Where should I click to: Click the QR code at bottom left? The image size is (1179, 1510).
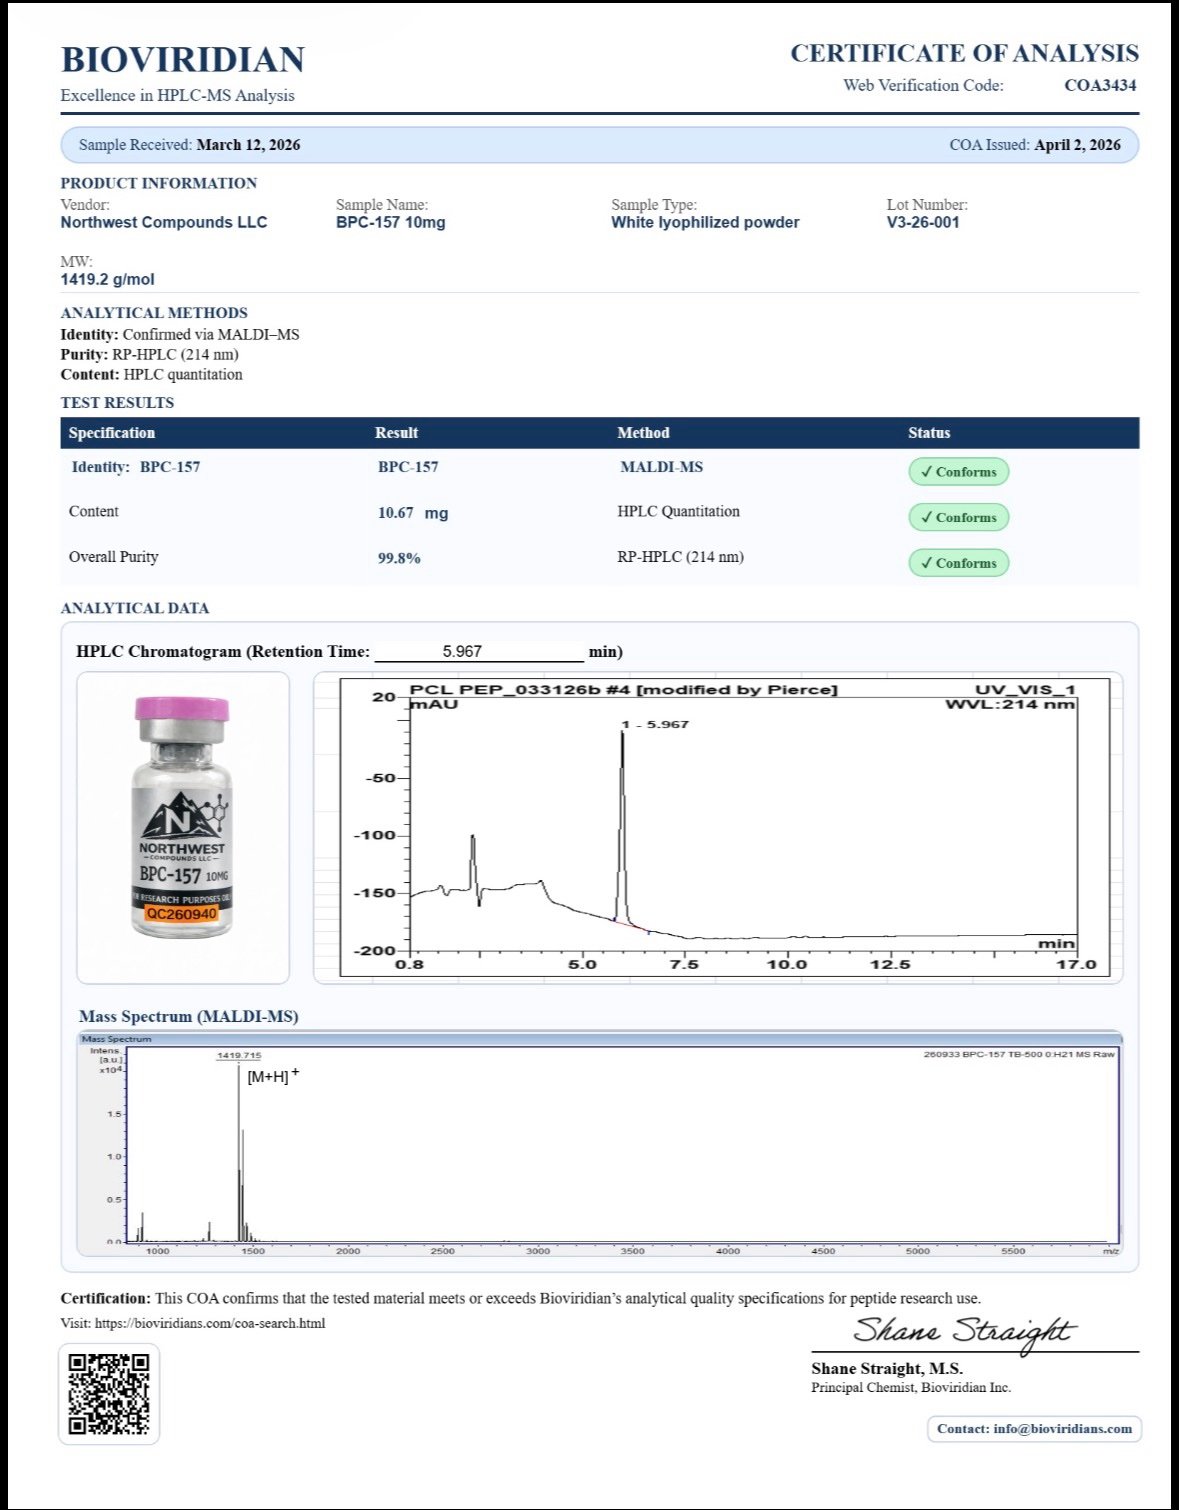coord(109,1393)
